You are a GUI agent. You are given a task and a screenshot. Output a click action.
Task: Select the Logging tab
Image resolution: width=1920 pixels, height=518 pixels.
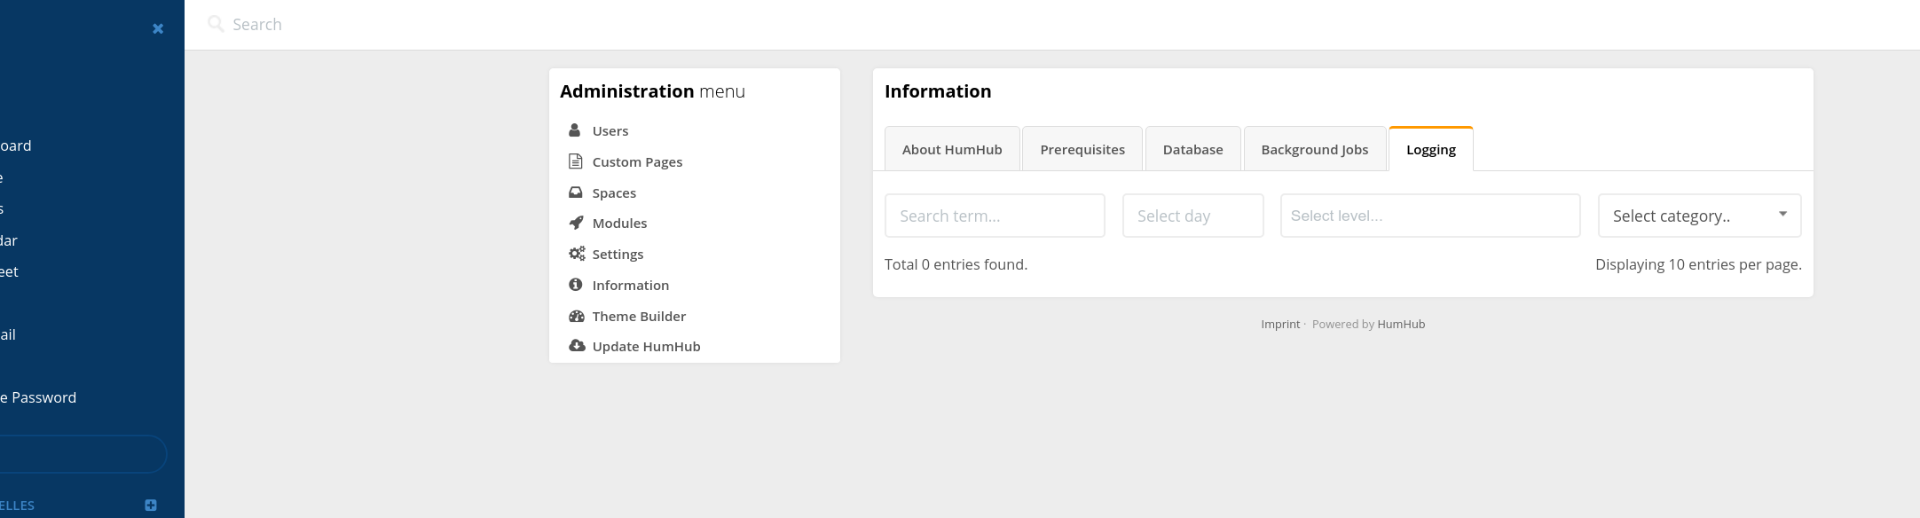[x=1431, y=149]
